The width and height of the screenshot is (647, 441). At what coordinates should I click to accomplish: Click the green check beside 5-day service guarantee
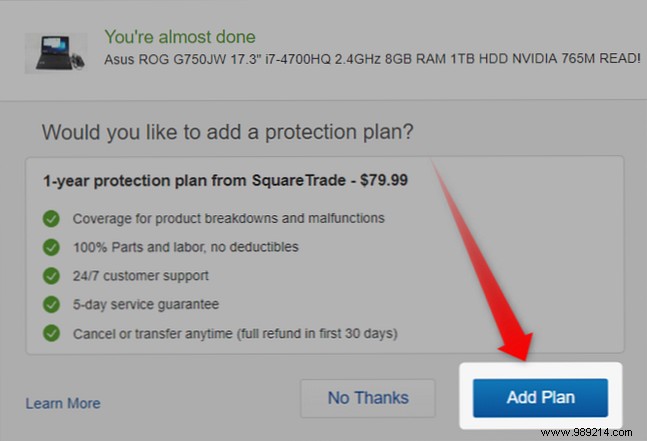click(x=51, y=304)
